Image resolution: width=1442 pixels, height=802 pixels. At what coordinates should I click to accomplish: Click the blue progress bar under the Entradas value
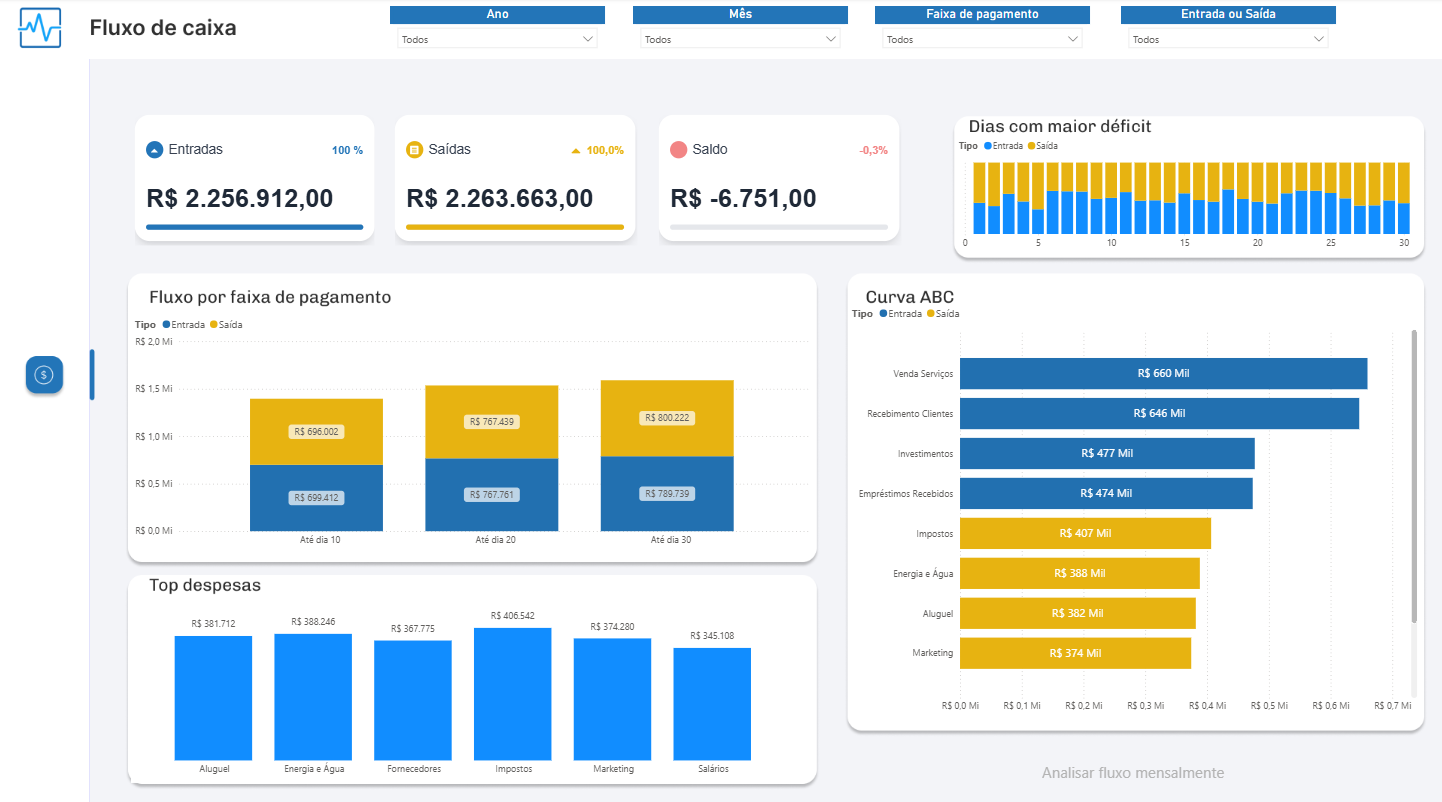tap(254, 227)
